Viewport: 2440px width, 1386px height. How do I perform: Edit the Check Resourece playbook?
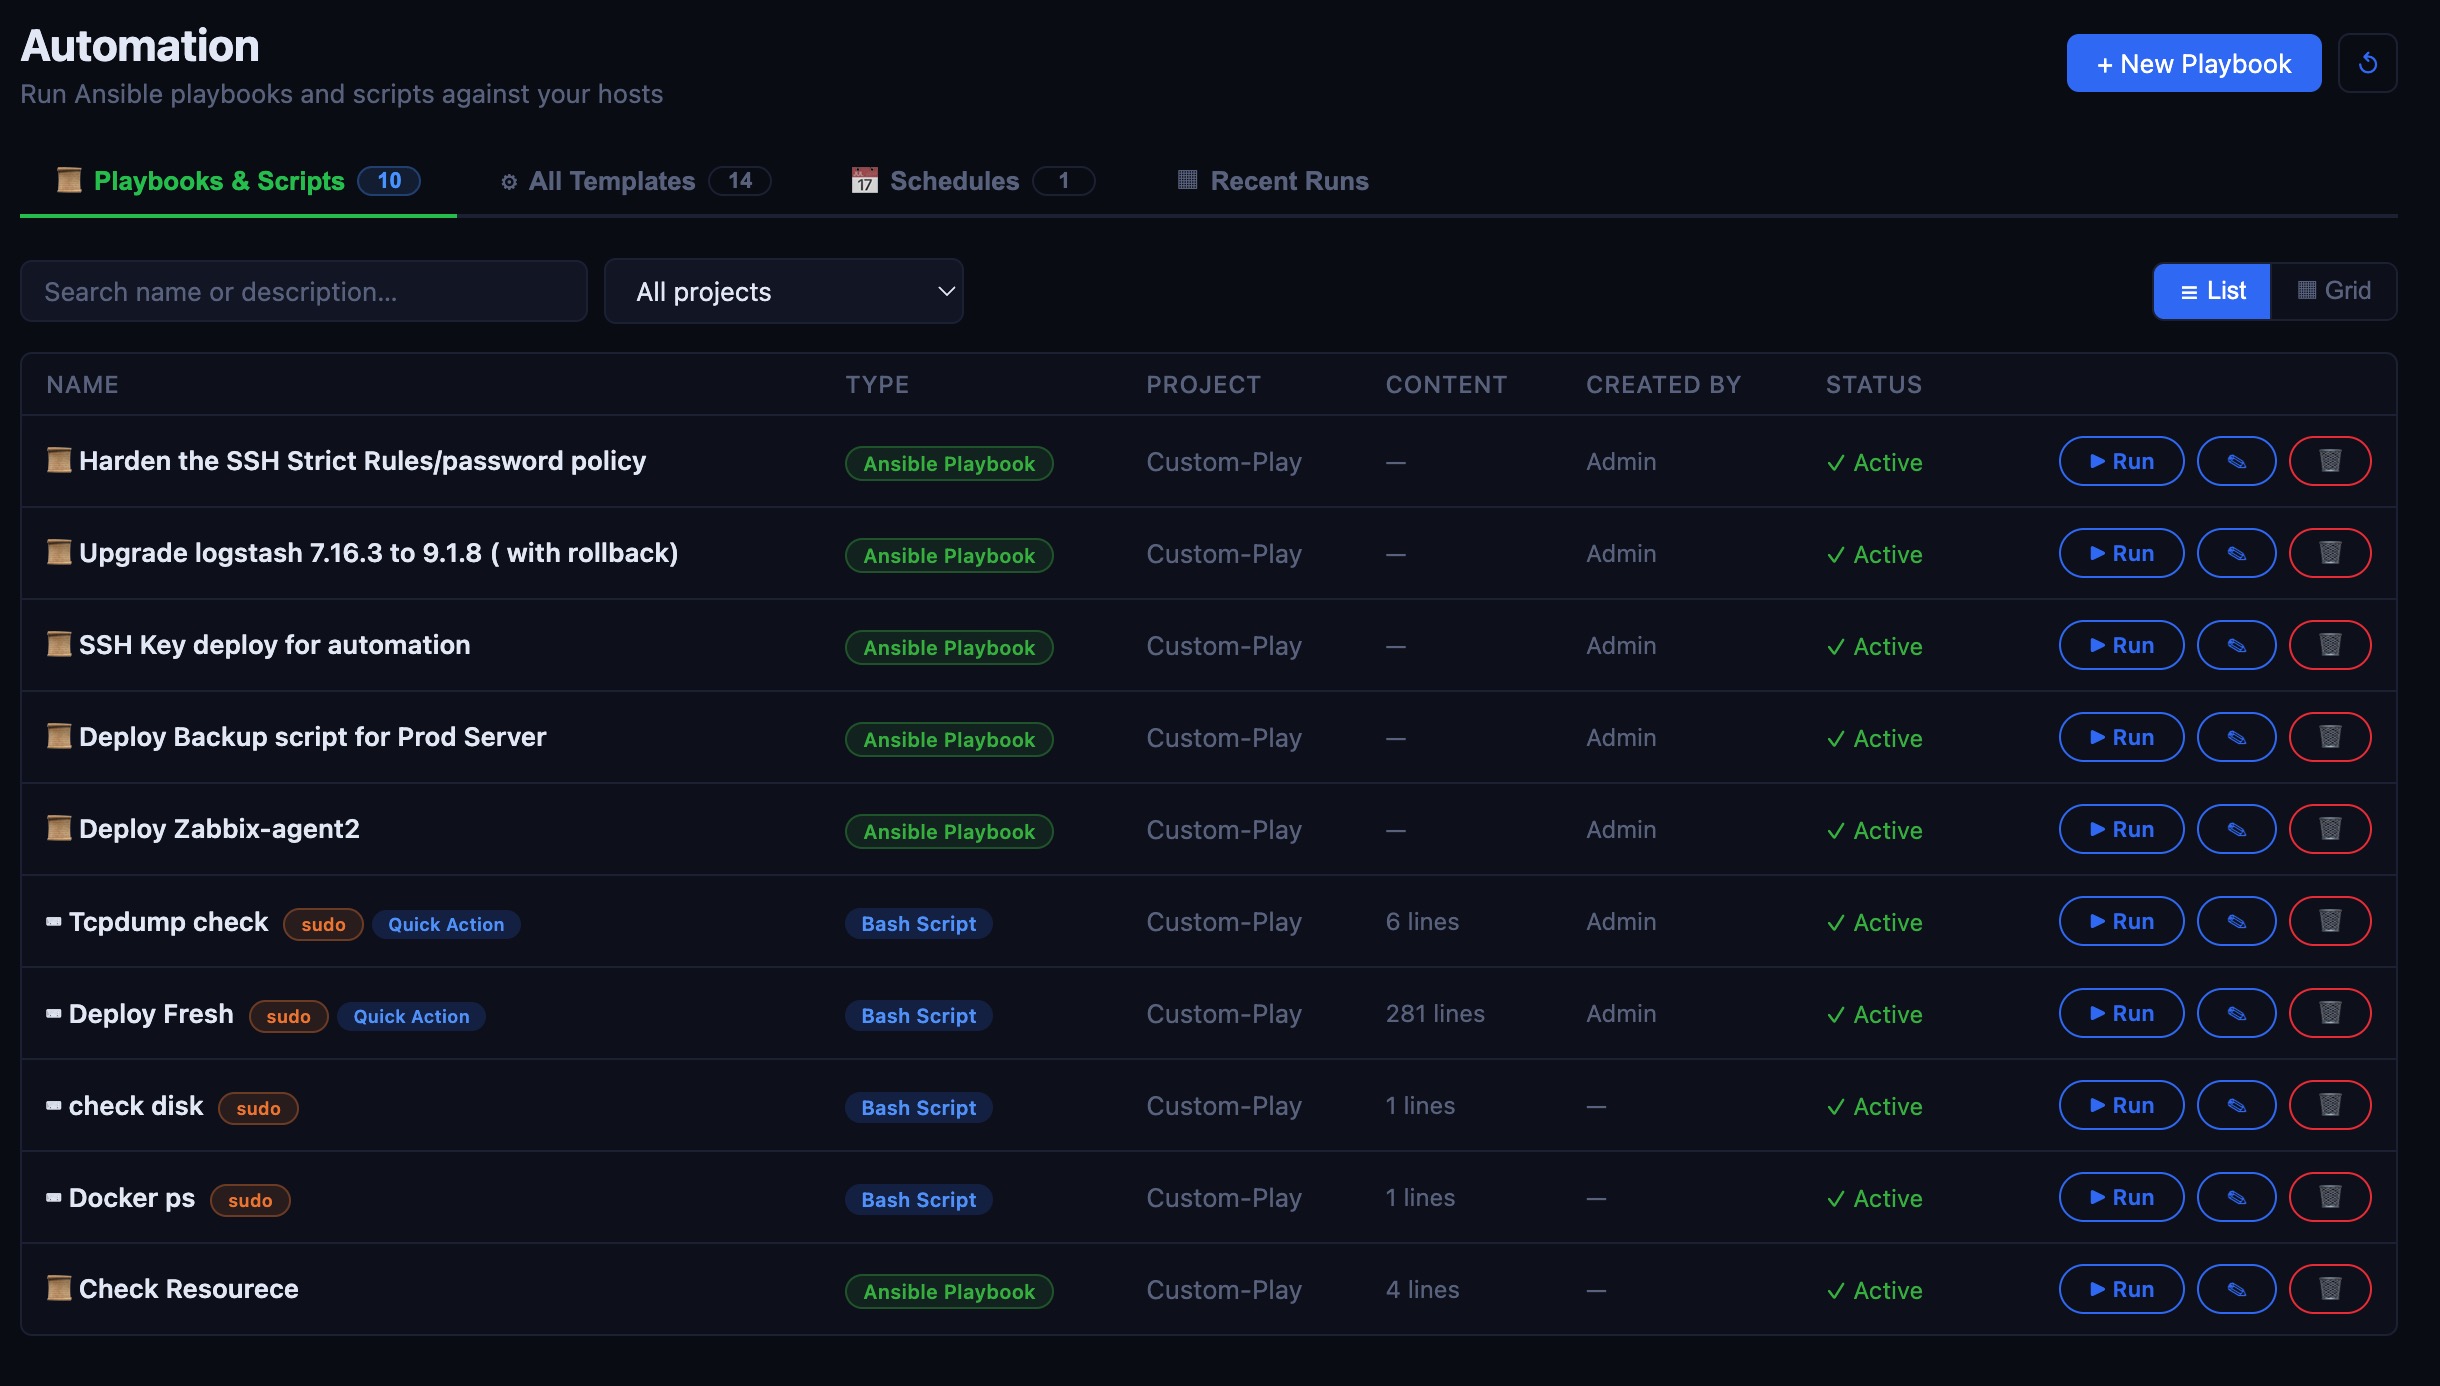(2236, 1289)
